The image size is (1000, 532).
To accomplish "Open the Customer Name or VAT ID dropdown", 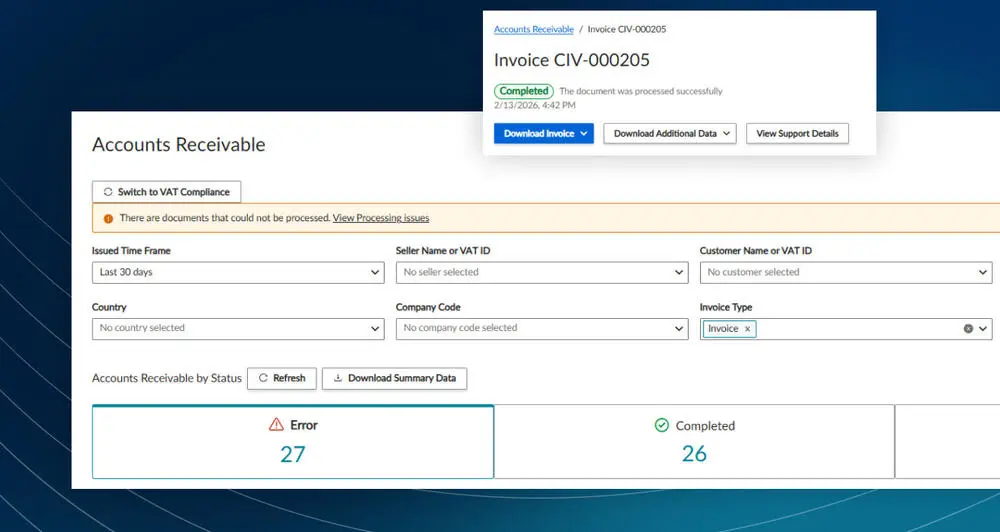I will coord(846,272).
